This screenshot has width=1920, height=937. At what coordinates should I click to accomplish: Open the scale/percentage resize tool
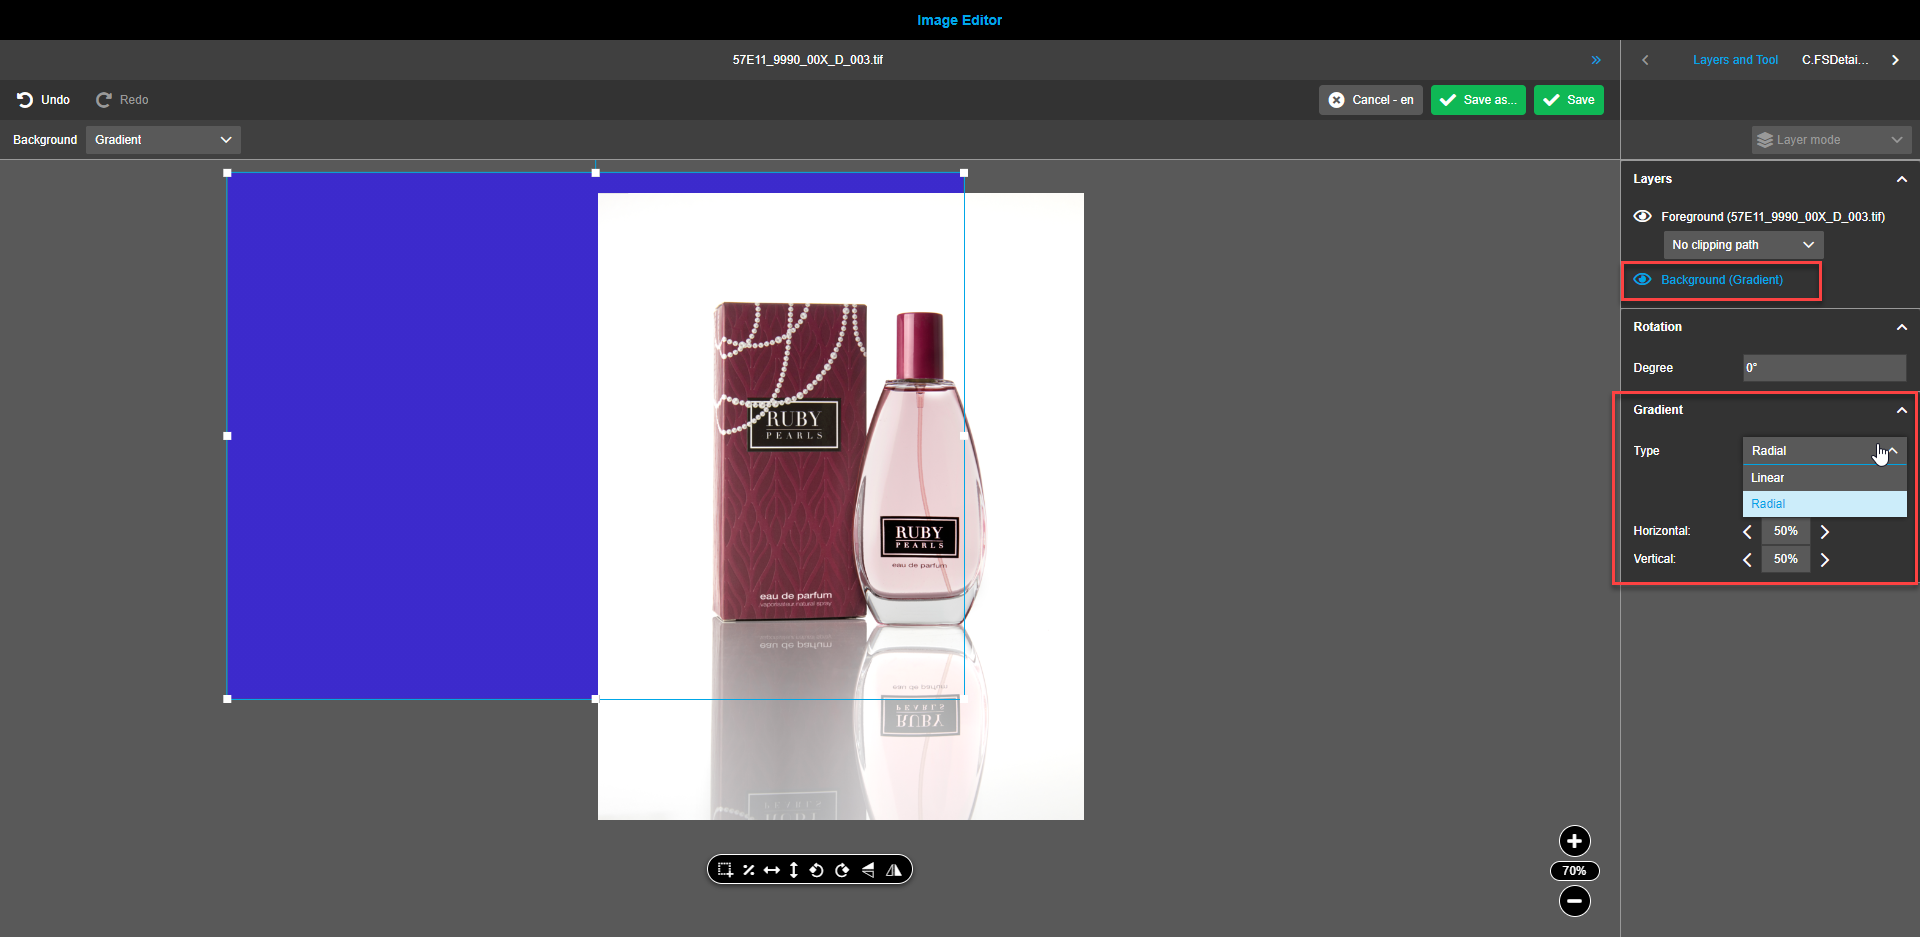click(749, 869)
